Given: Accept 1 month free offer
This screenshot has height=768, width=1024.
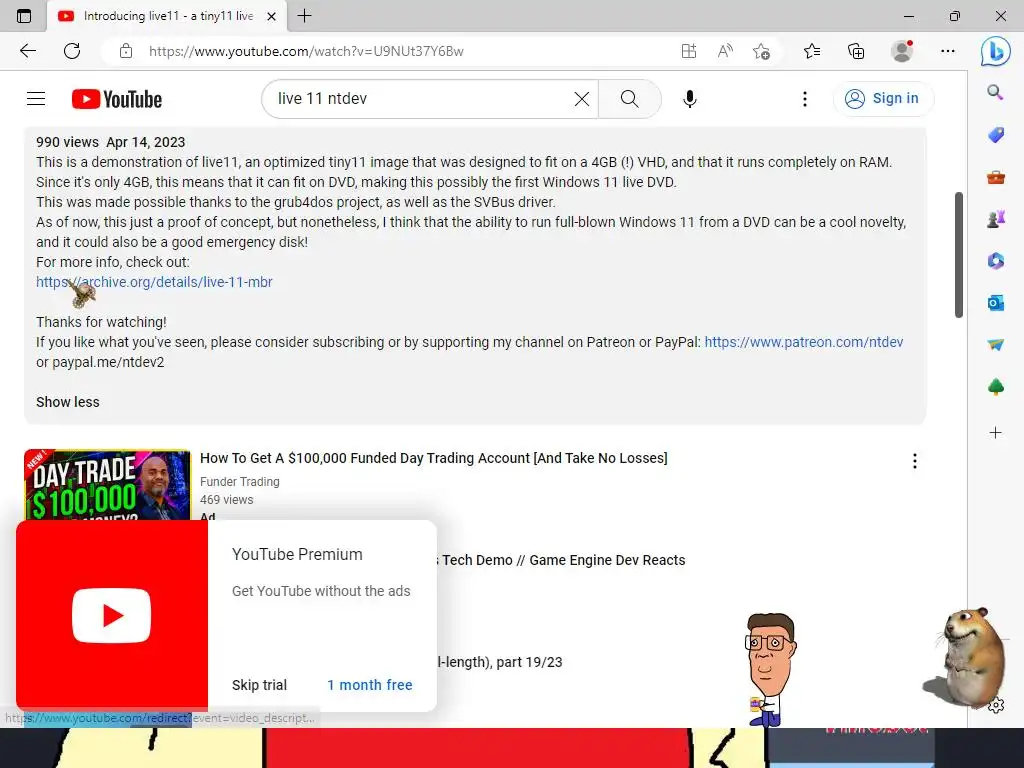Looking at the screenshot, I should [370, 685].
